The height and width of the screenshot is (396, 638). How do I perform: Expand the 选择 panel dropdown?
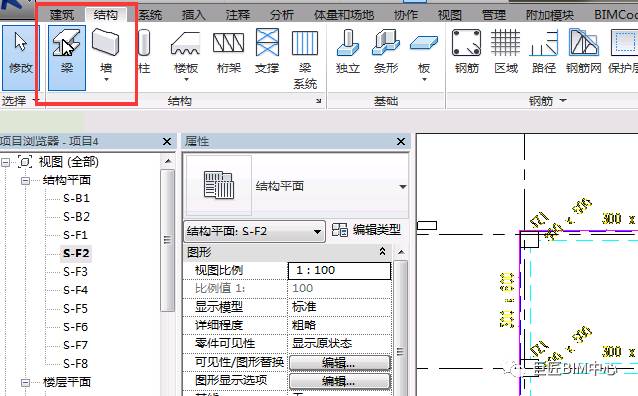35,100
